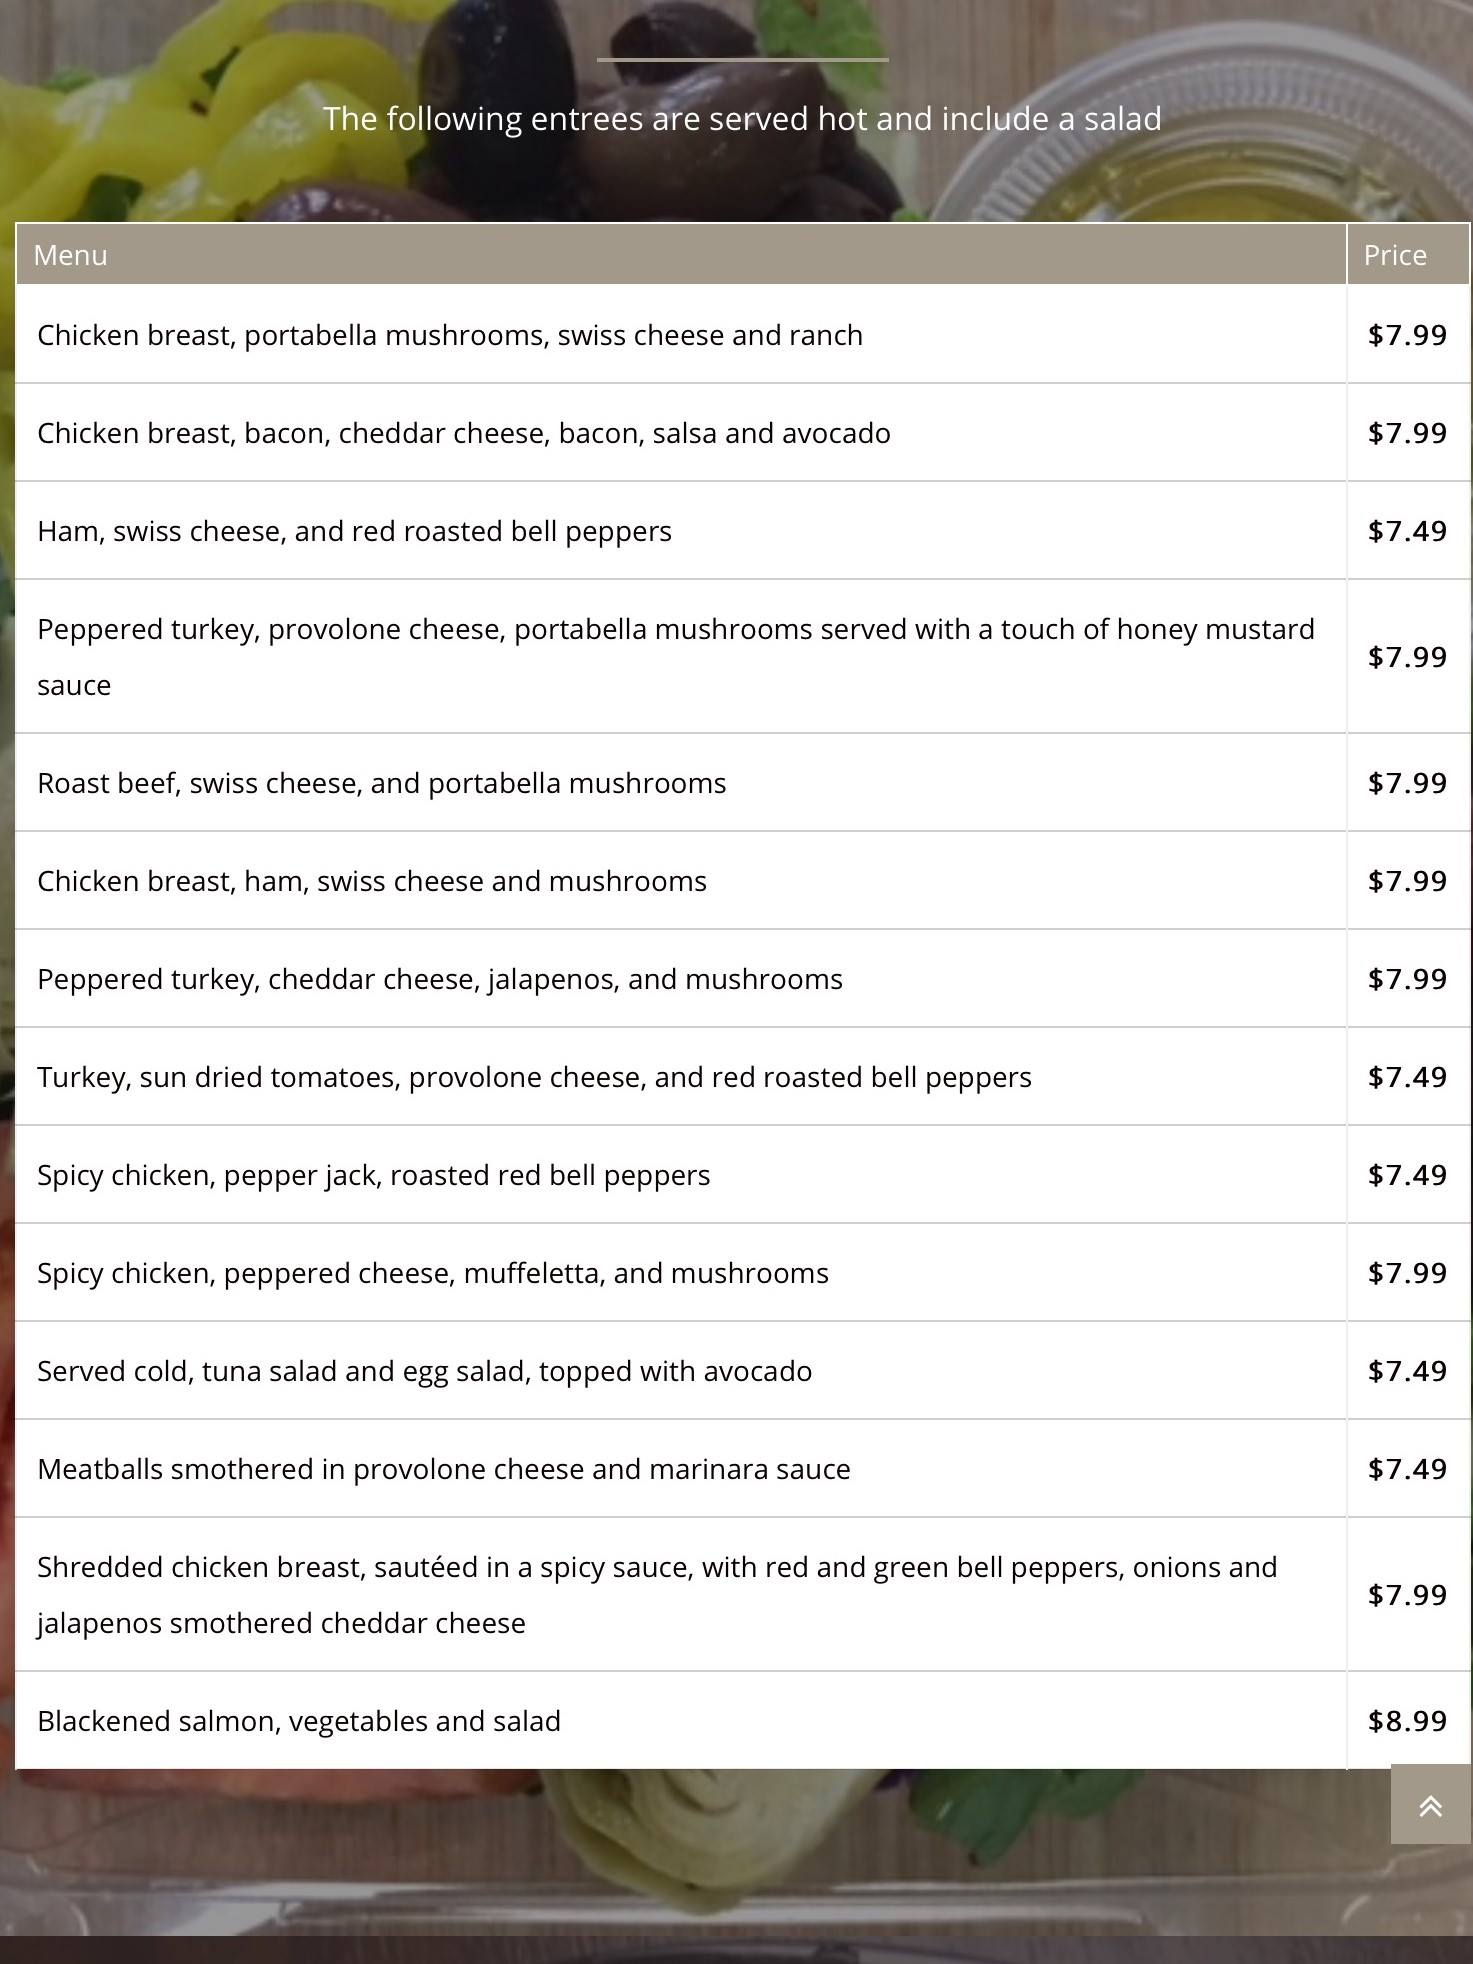Select the blackened salmon menu item
1473x1964 pixels.
coord(299,1721)
